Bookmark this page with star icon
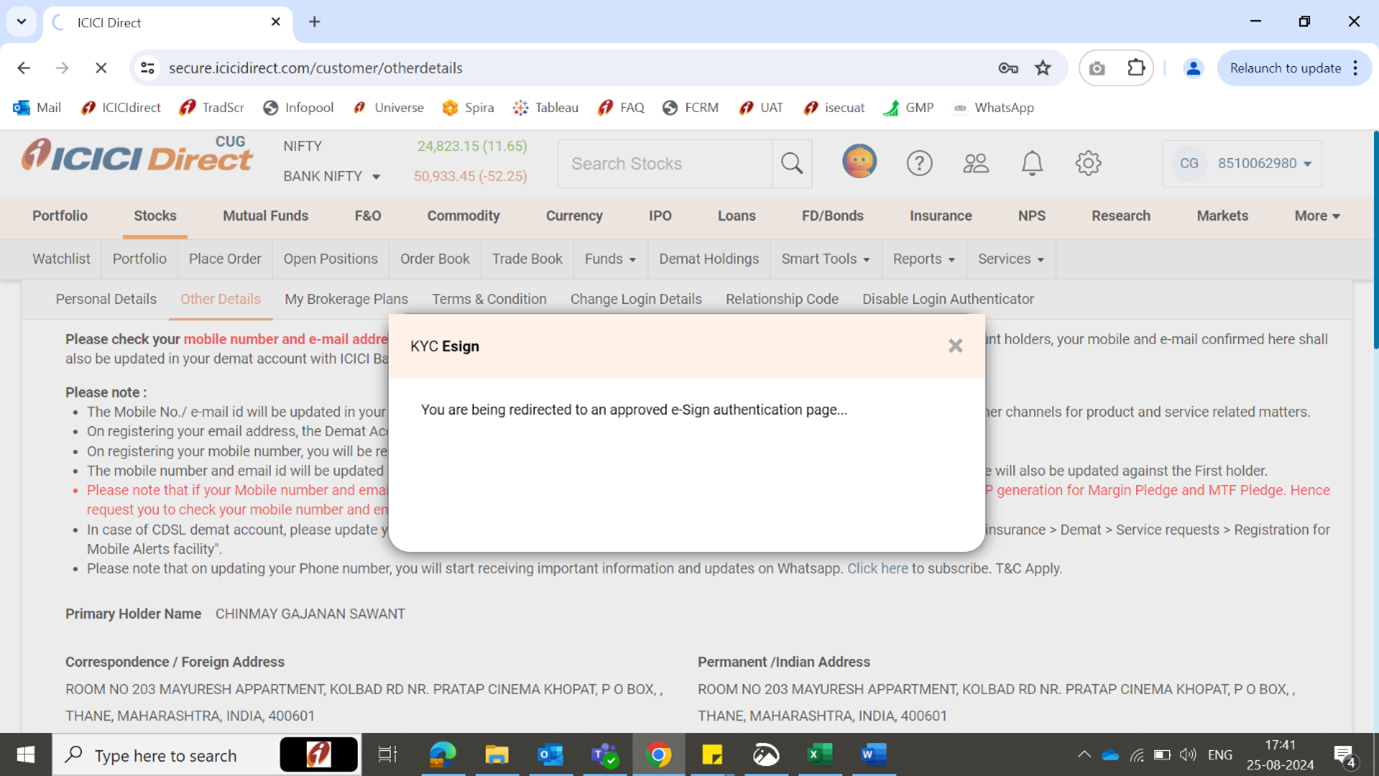Image resolution: width=1379 pixels, height=776 pixels. click(x=1043, y=68)
